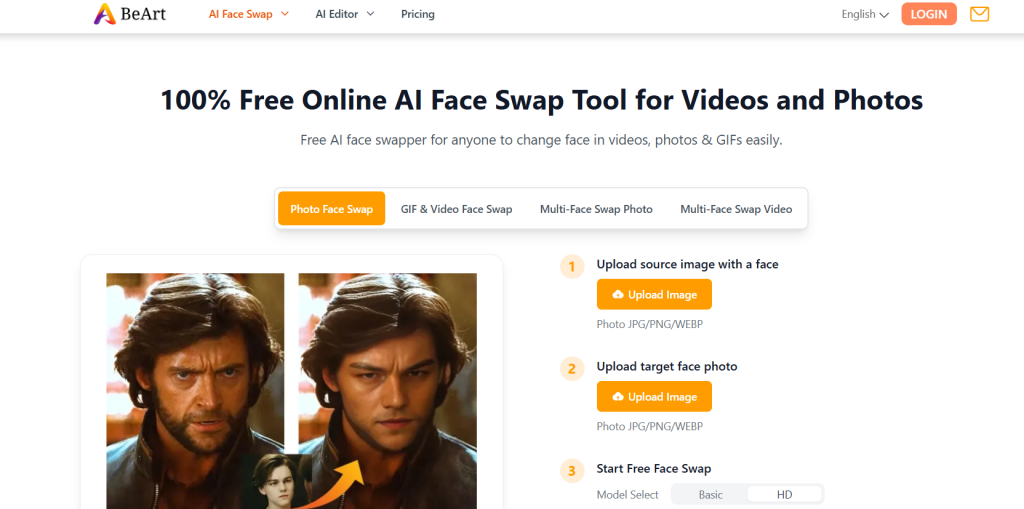Expand the AI Editor menu
The width and height of the screenshot is (1024, 509).
click(344, 14)
